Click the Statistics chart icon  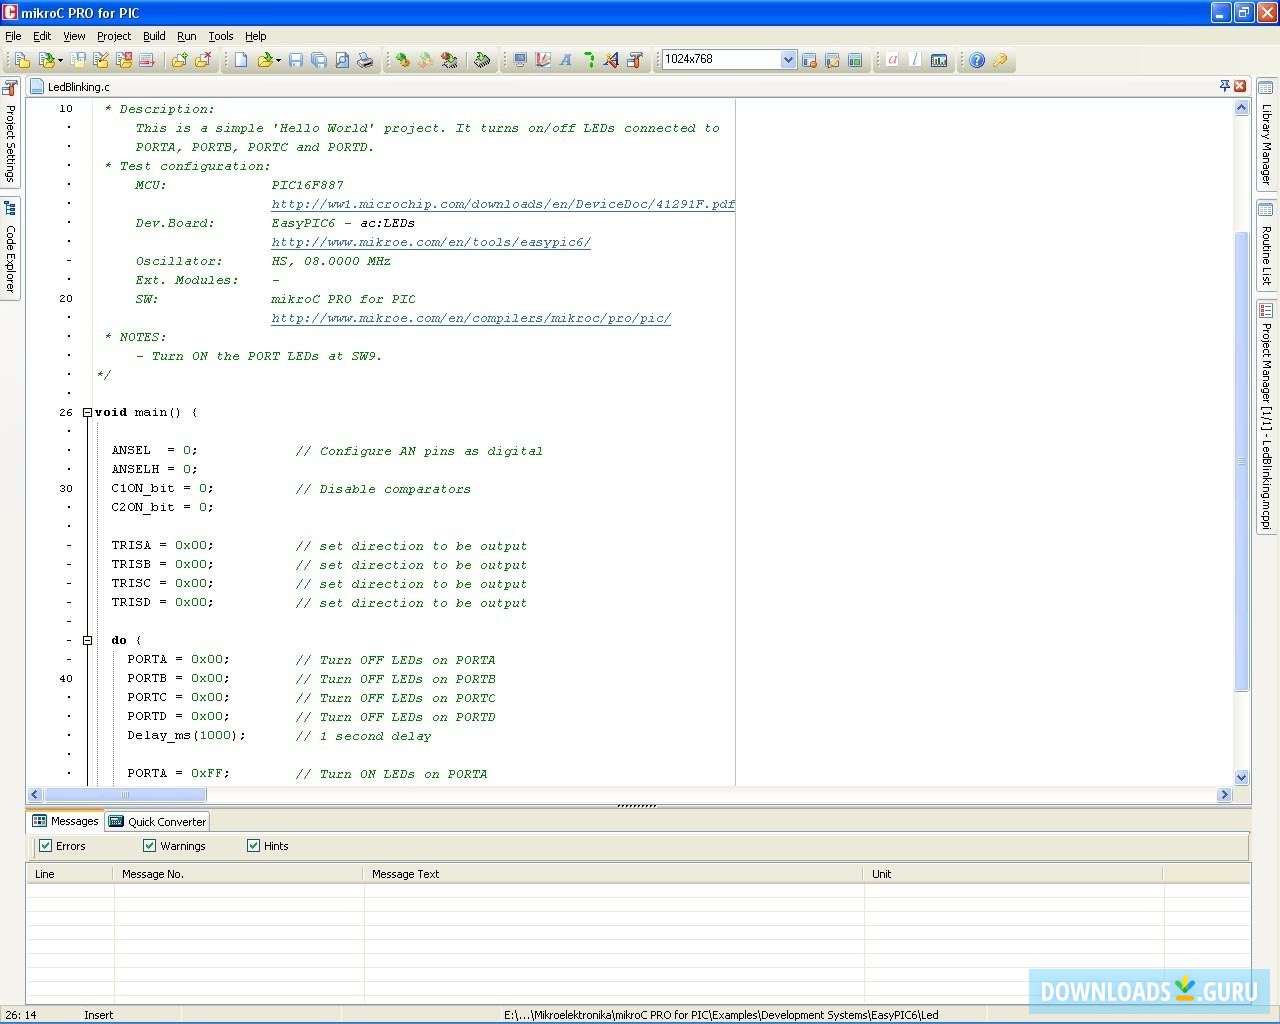[939, 60]
